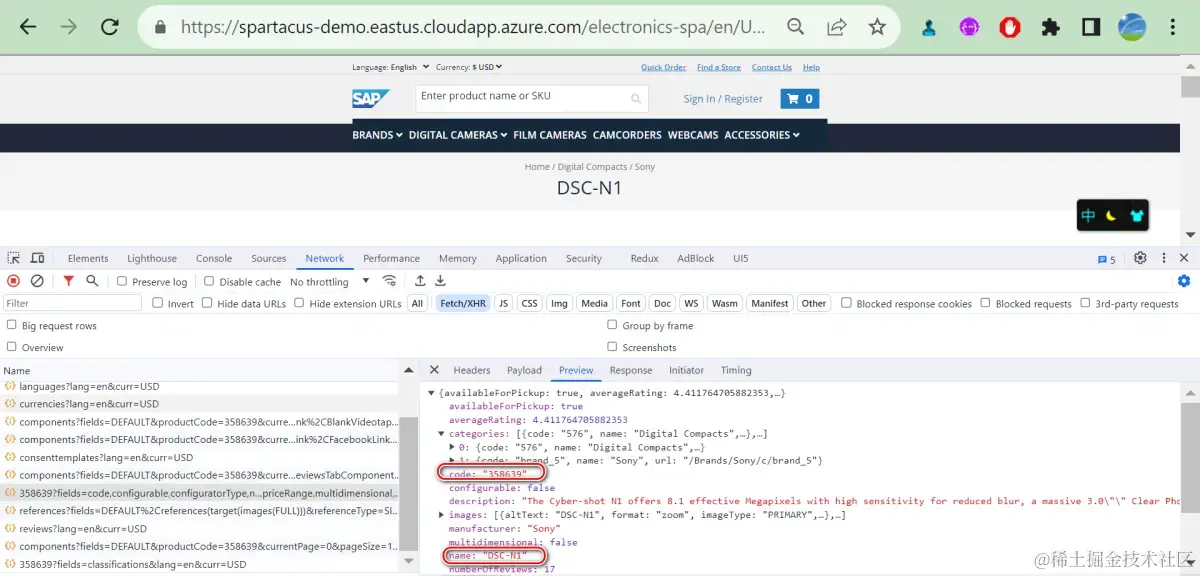The width and height of the screenshot is (1200, 576).
Task: Expand the BRANDS navigation menu
Action: click(377, 135)
